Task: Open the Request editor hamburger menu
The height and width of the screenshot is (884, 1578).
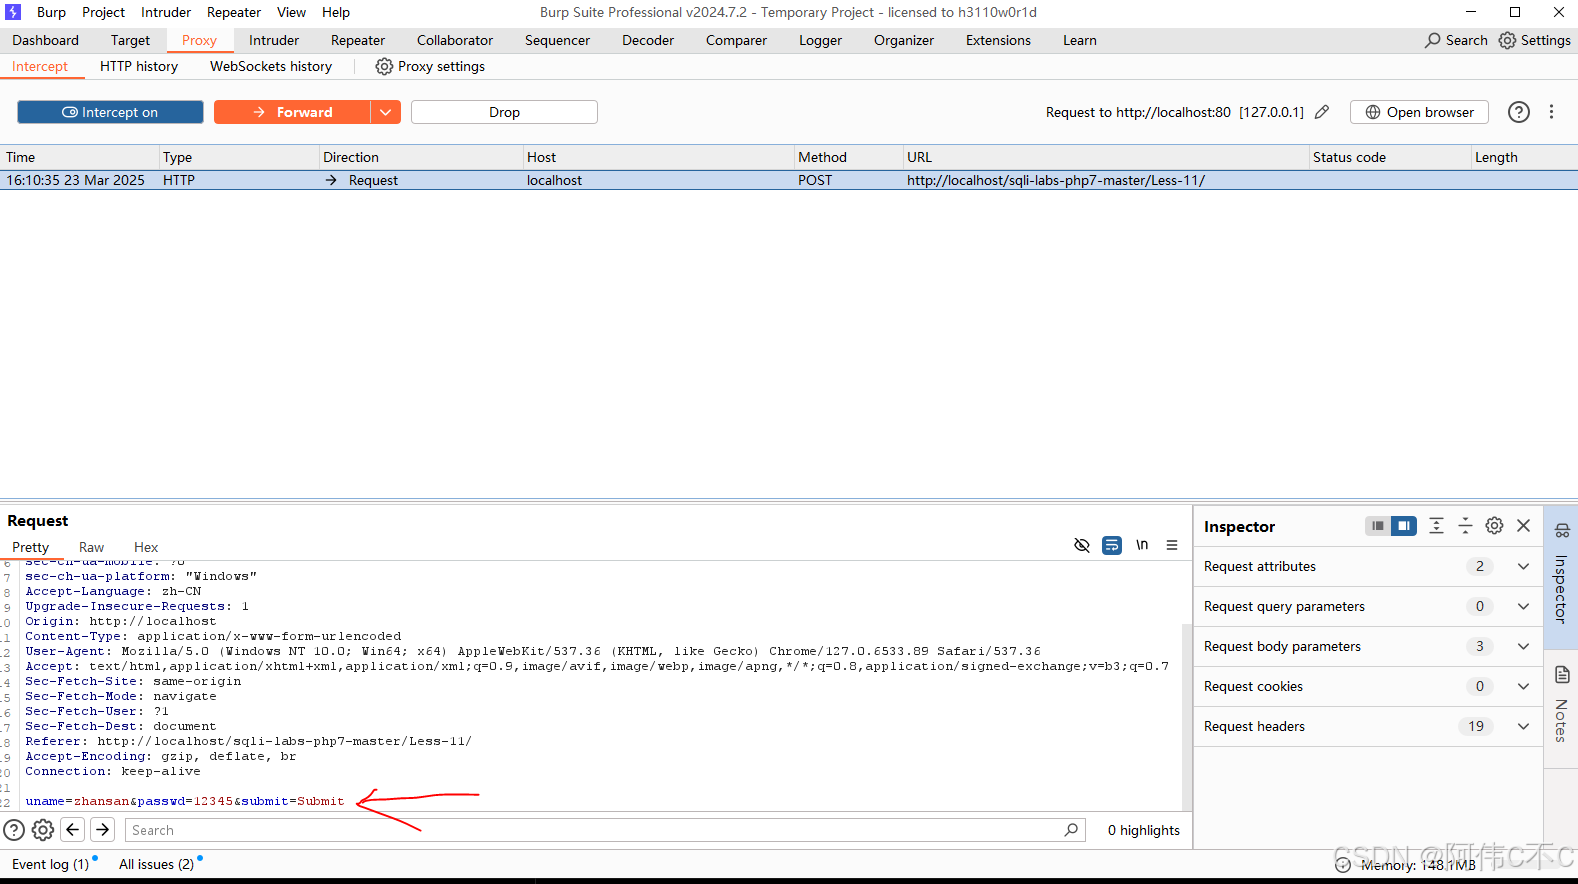Action: (x=1172, y=545)
